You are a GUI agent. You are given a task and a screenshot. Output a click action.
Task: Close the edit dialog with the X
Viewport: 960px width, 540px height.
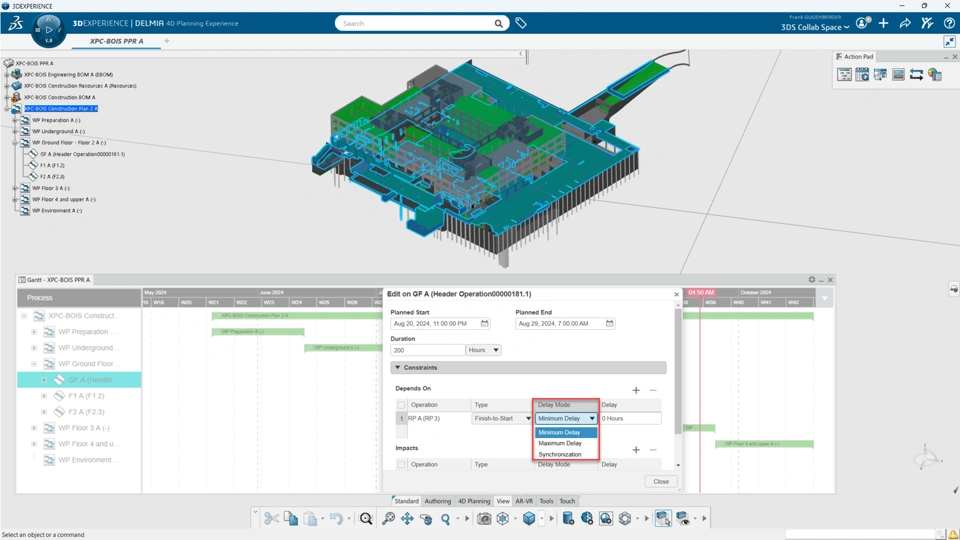click(x=677, y=294)
